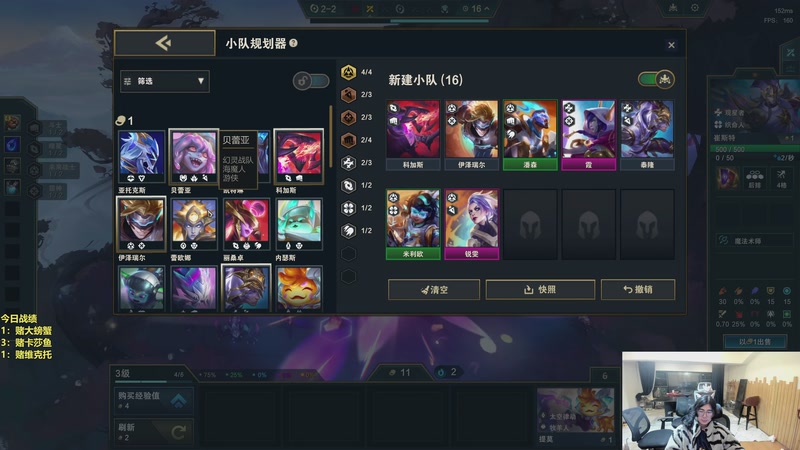This screenshot has width=800, height=450.
Task: Select the 4/4 gold trait icon
Action: [348, 72]
